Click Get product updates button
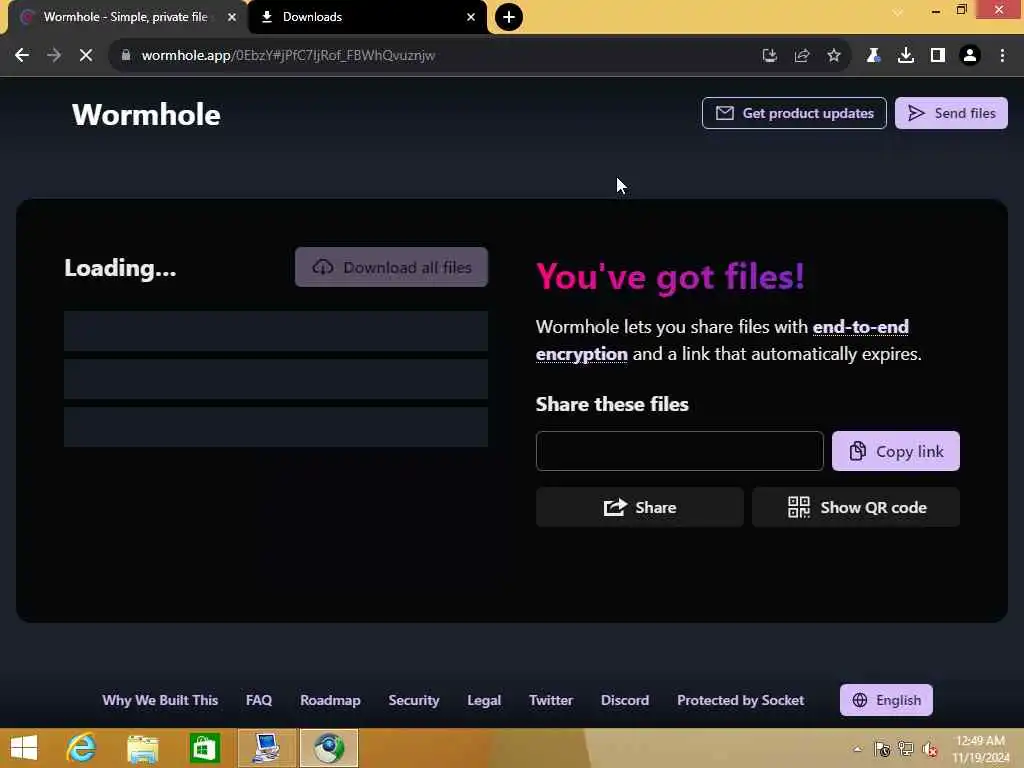The width and height of the screenshot is (1024, 768). pyautogui.click(x=794, y=113)
